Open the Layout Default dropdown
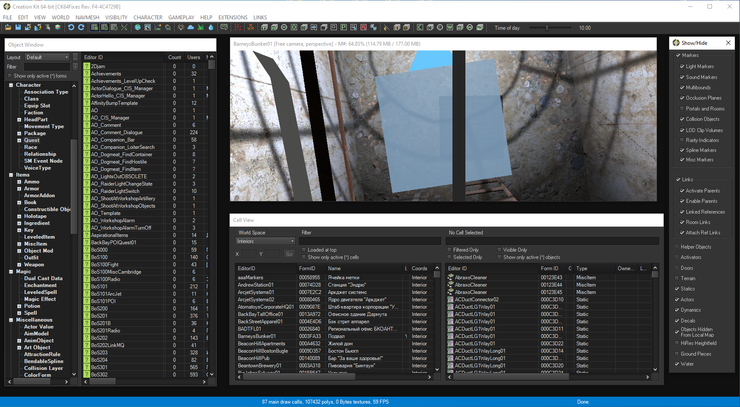This screenshot has width=740, height=407. 48,58
